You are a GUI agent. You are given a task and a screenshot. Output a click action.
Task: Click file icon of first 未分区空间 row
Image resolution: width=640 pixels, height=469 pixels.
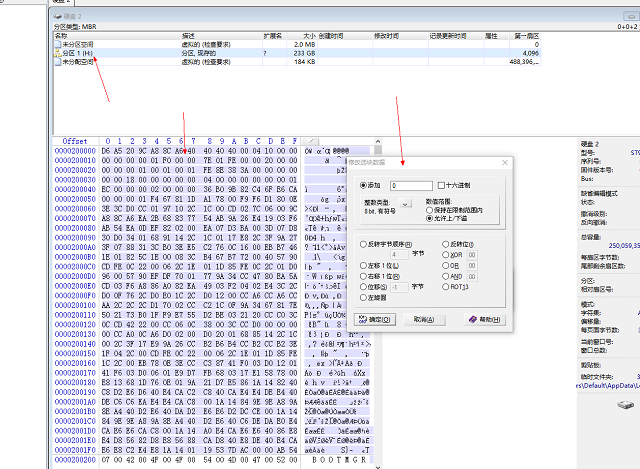coord(58,44)
